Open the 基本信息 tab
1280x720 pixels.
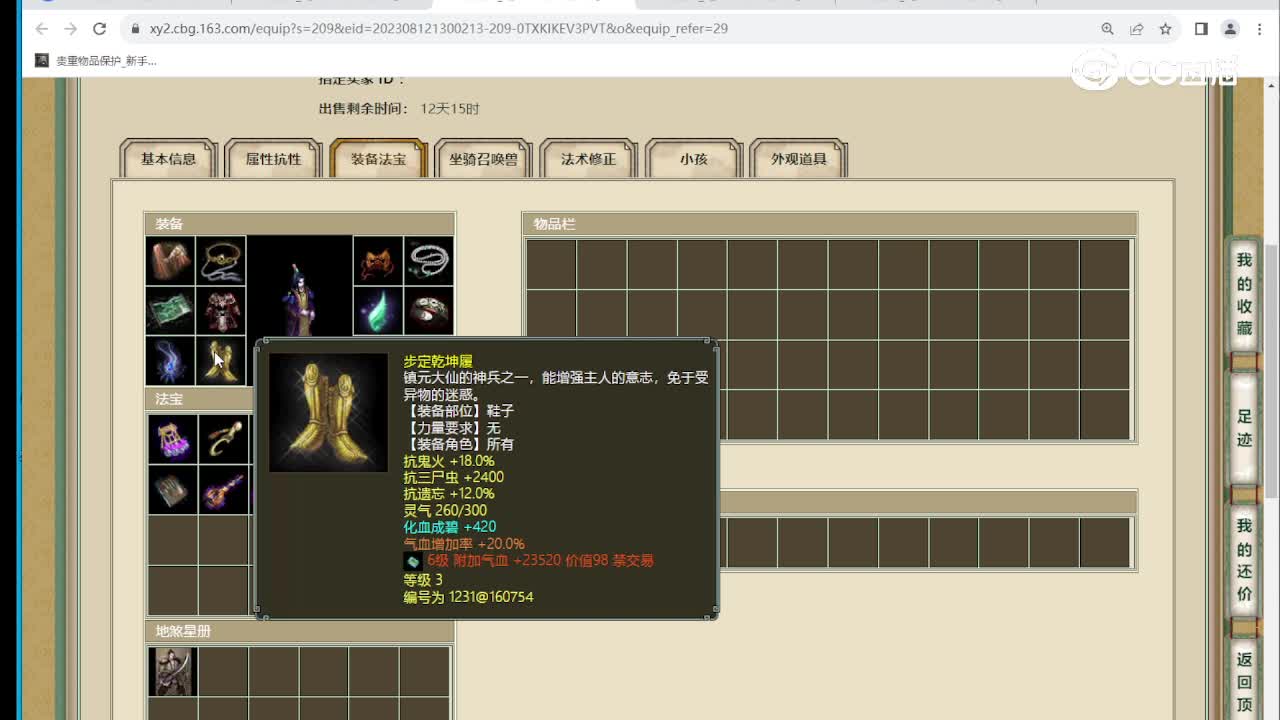pyautogui.click(x=168, y=159)
